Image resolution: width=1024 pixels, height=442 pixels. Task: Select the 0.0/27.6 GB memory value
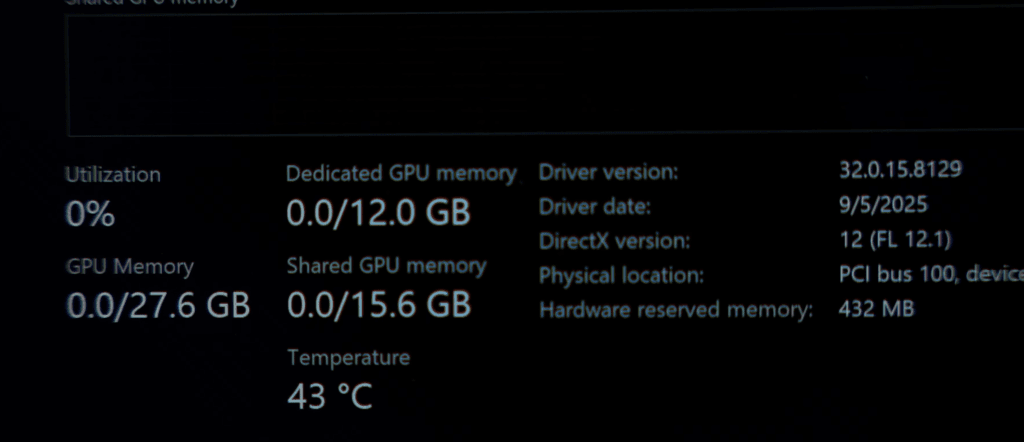(x=158, y=306)
